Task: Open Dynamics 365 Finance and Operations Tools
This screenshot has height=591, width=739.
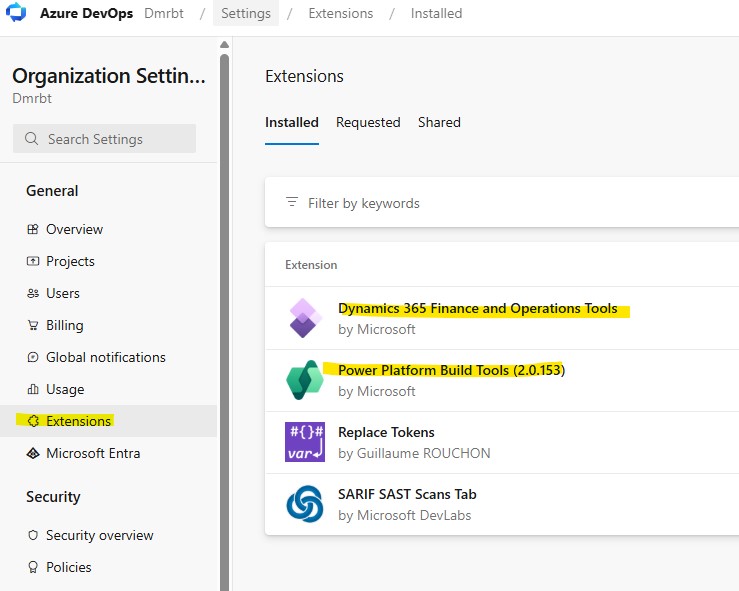Action: [477, 308]
